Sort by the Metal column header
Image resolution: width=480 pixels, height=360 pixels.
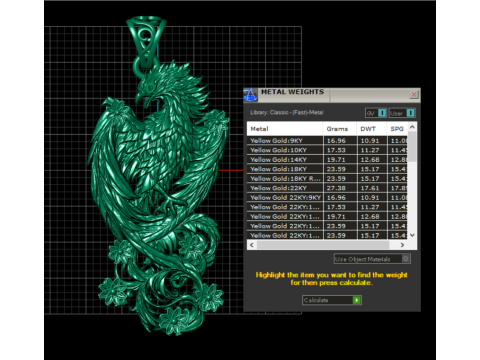[285, 129]
